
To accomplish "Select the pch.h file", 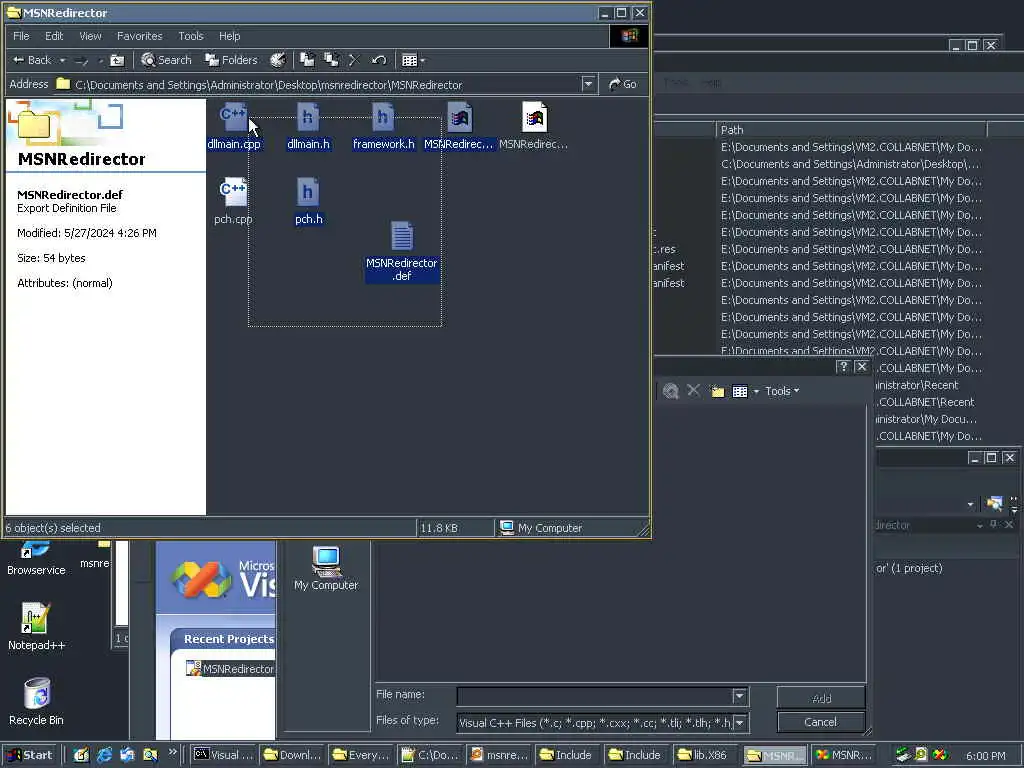I will (x=308, y=202).
